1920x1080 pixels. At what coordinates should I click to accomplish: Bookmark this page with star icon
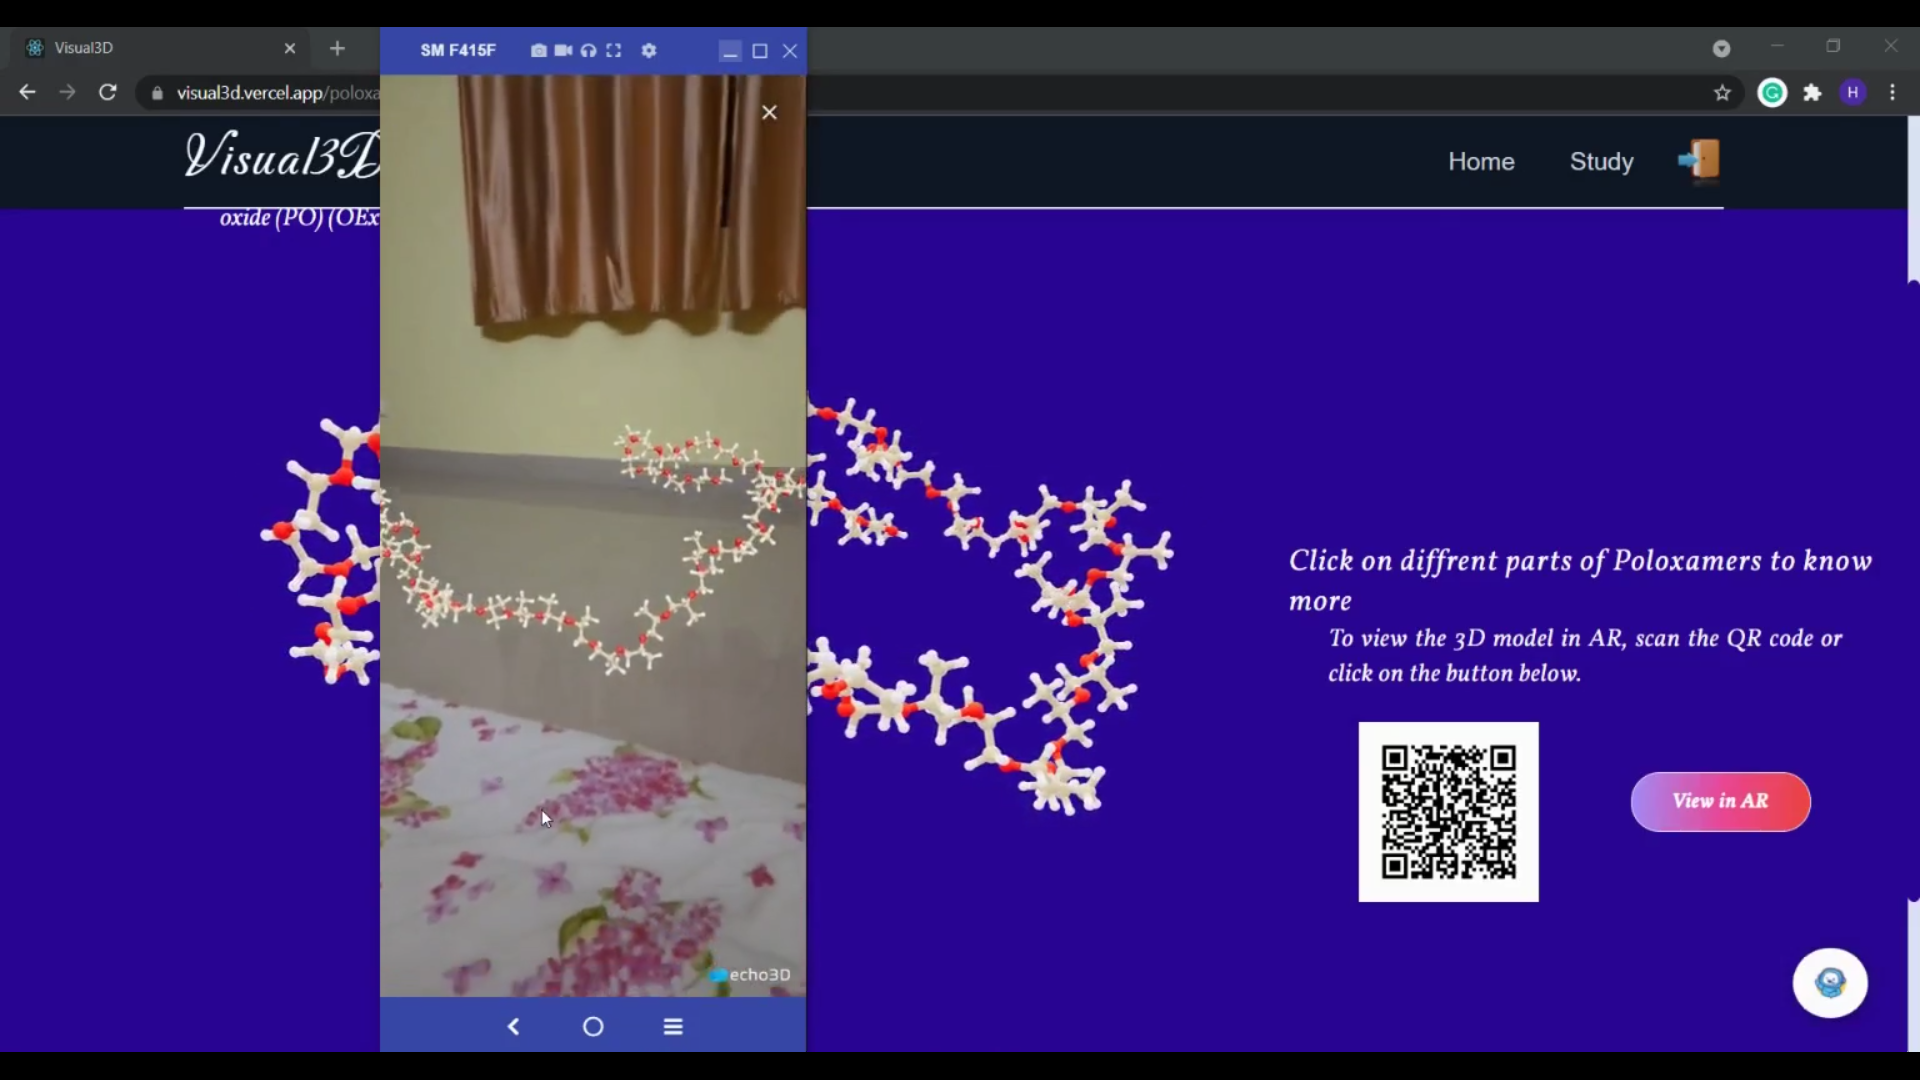point(1722,93)
